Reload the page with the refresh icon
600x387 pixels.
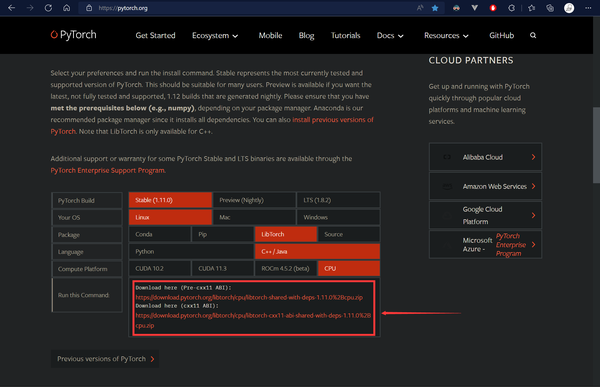click(x=48, y=8)
